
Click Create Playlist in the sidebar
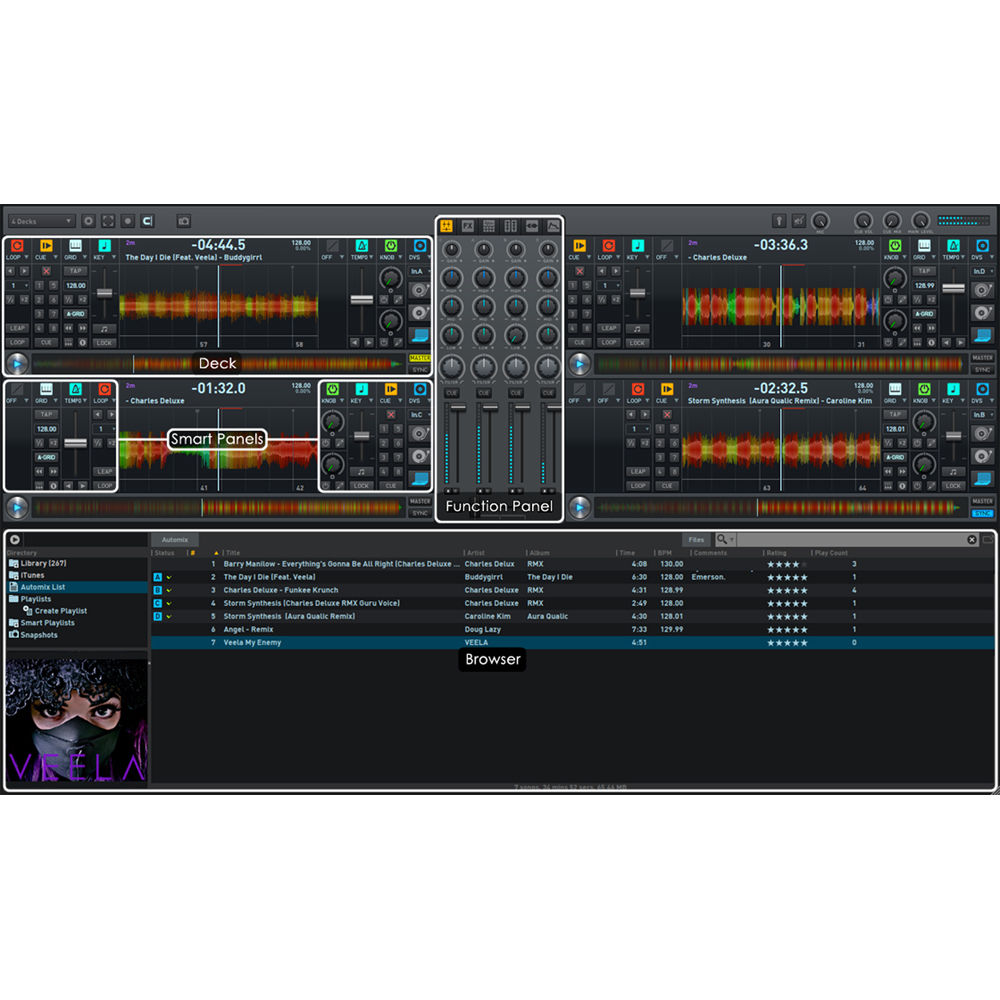pyautogui.click(x=58, y=611)
